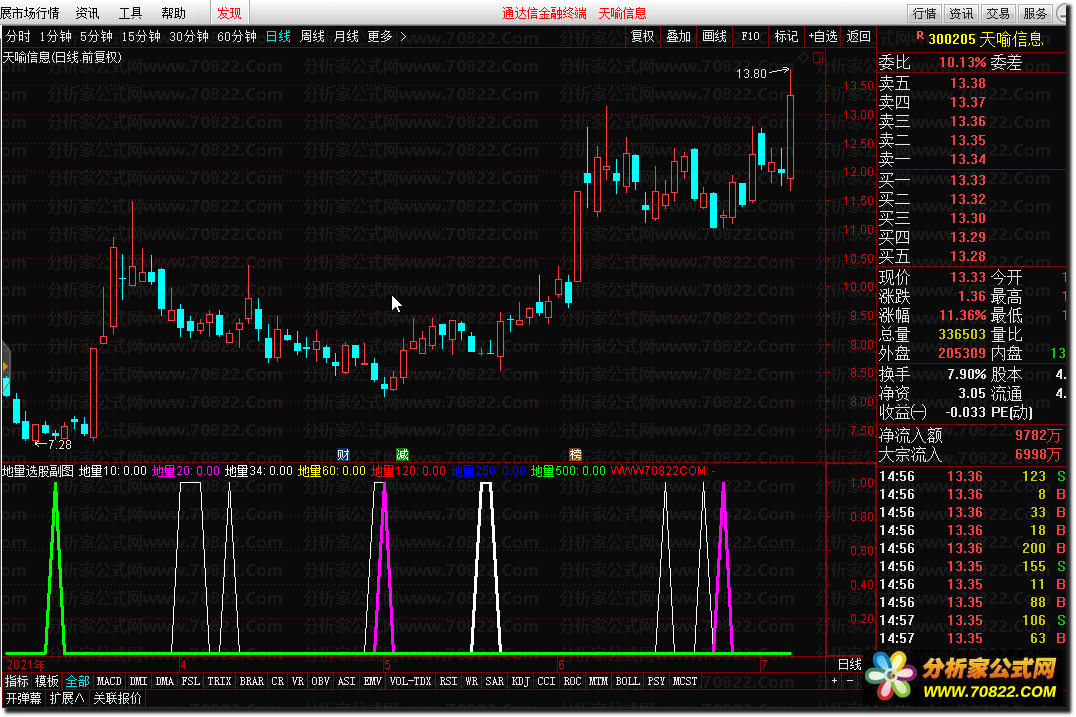Click the 开弹幕 button

[23, 698]
